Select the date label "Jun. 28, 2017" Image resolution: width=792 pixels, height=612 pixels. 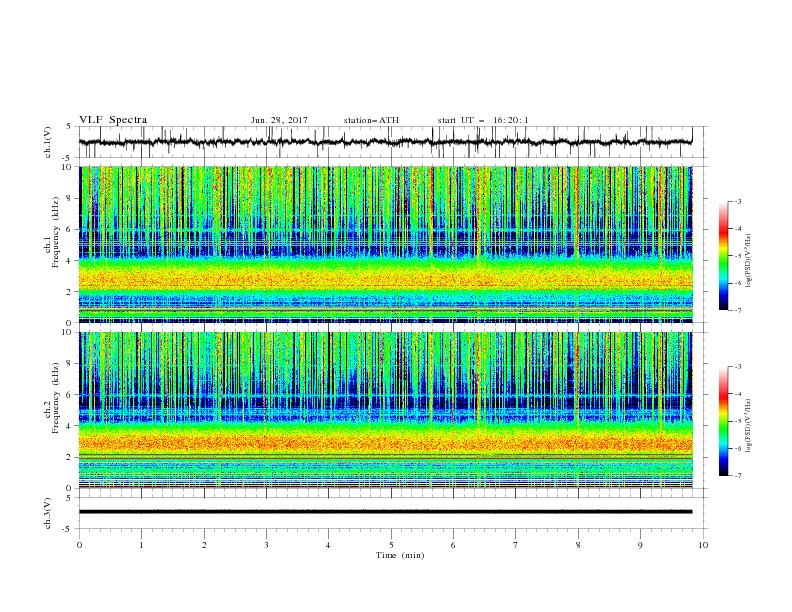click(x=279, y=120)
